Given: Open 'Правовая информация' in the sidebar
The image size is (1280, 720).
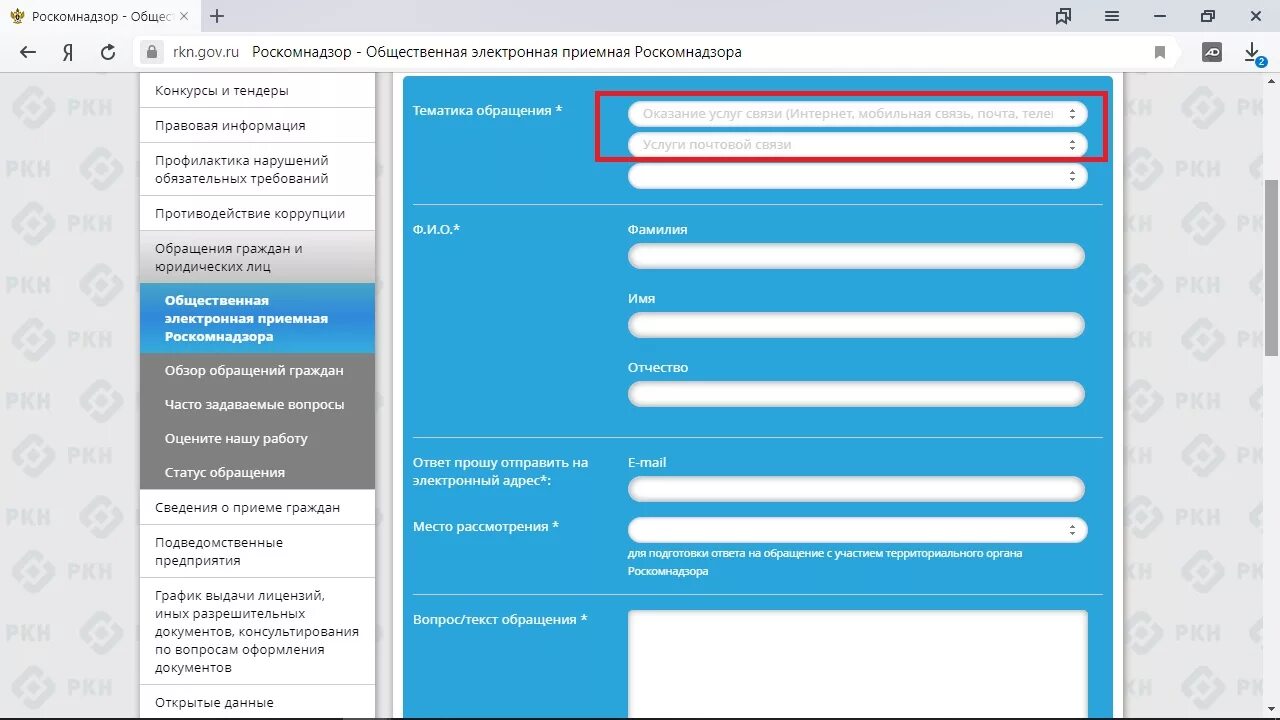Looking at the screenshot, I should pyautogui.click(x=257, y=125).
